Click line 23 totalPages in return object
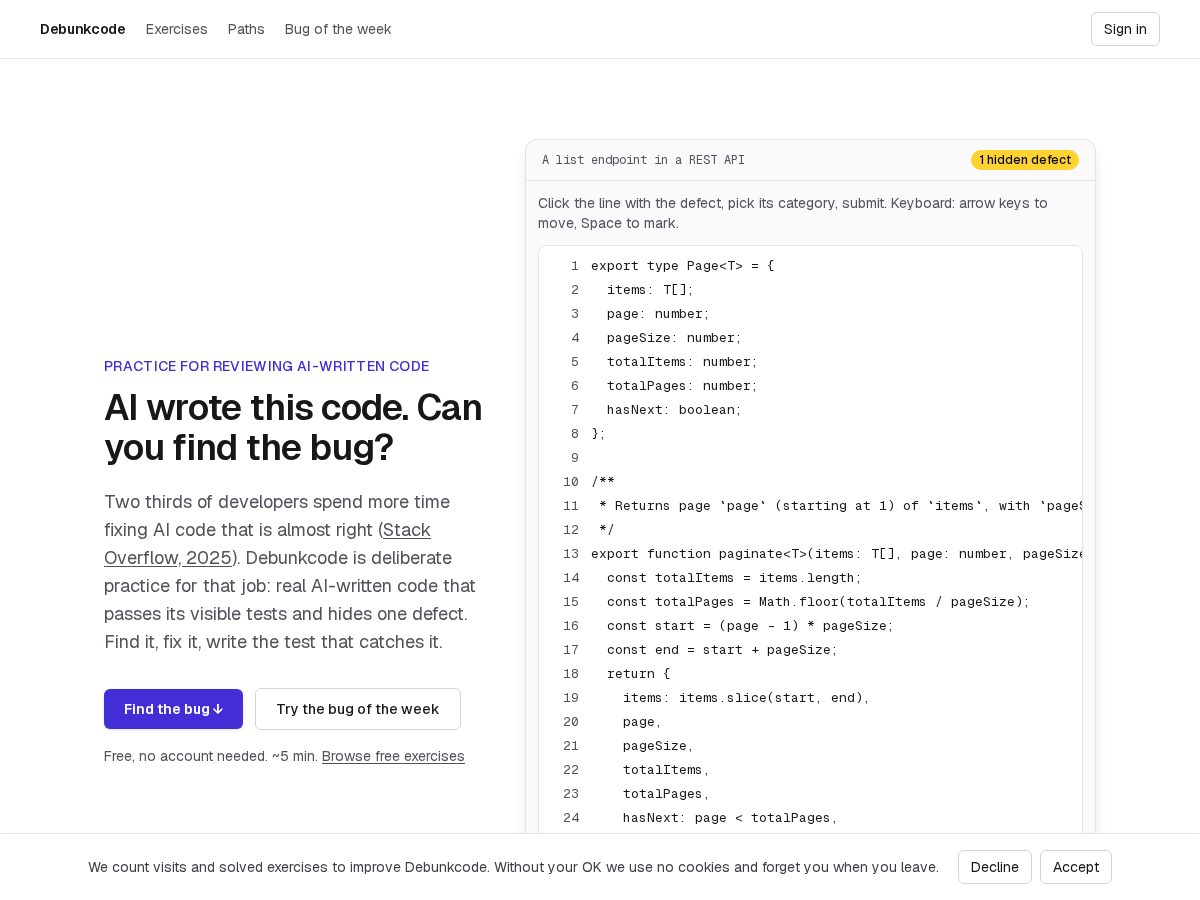Viewport: 1200px width, 900px height. (x=810, y=794)
